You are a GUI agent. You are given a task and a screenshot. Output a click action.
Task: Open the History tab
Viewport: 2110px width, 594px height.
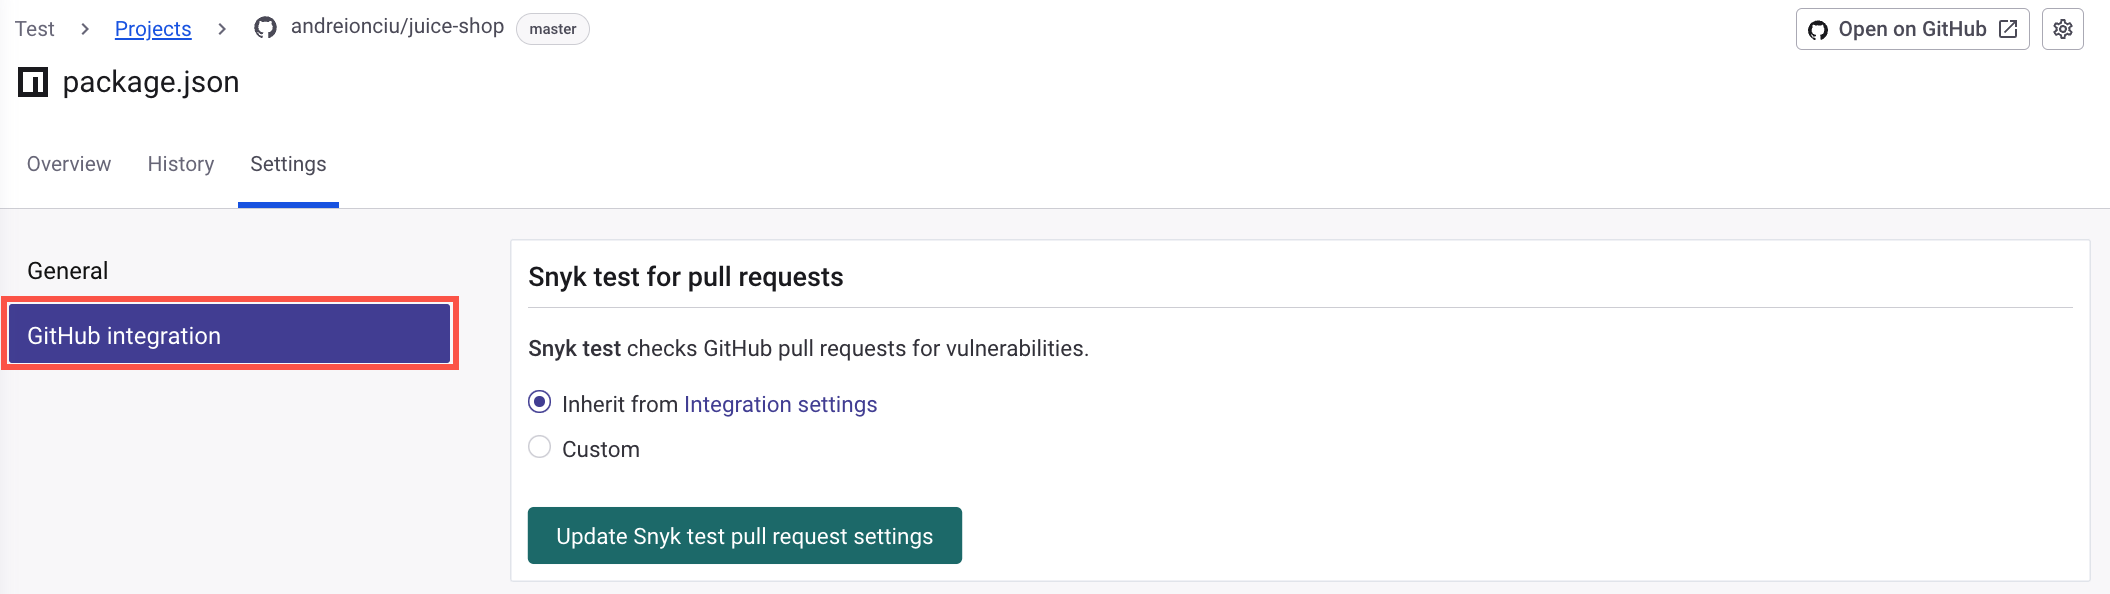[180, 163]
